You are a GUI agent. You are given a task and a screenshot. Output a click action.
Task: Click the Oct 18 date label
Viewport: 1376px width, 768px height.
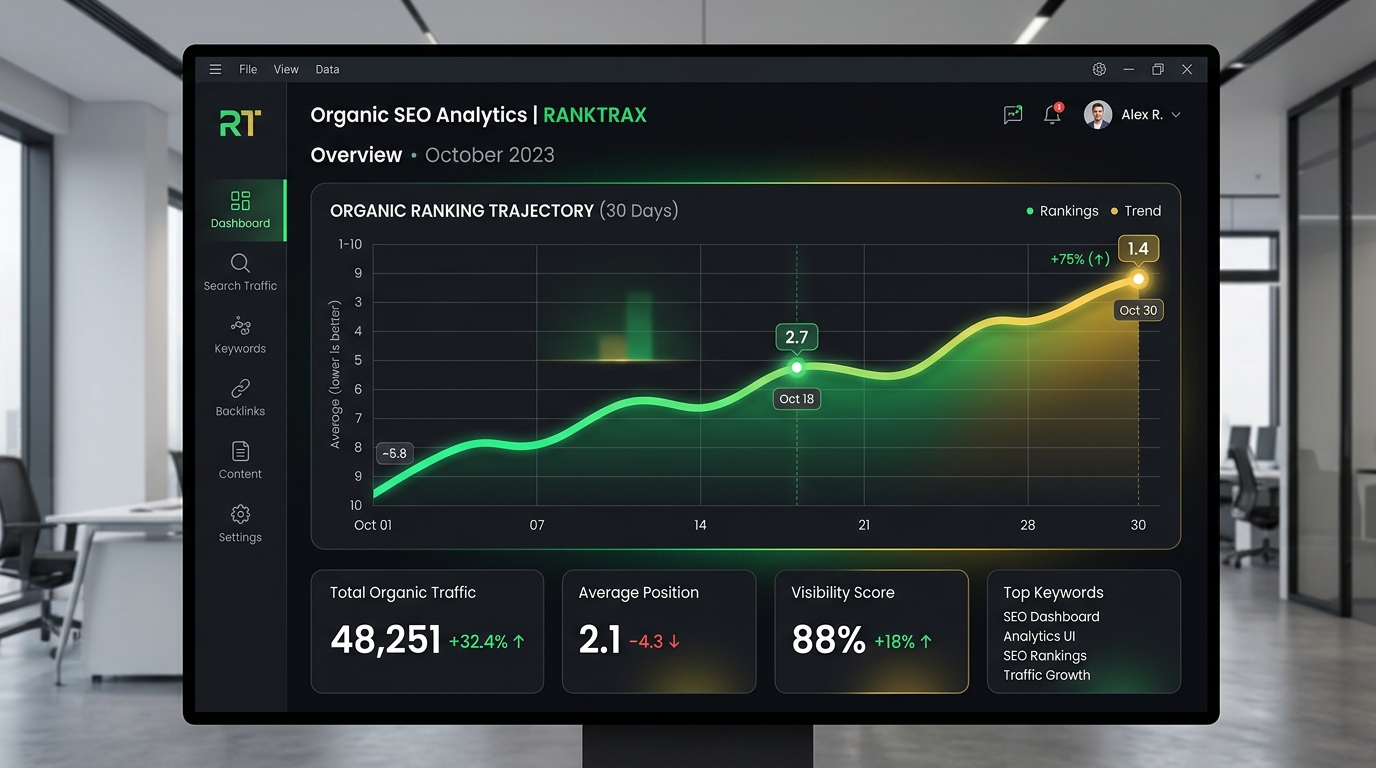797,399
